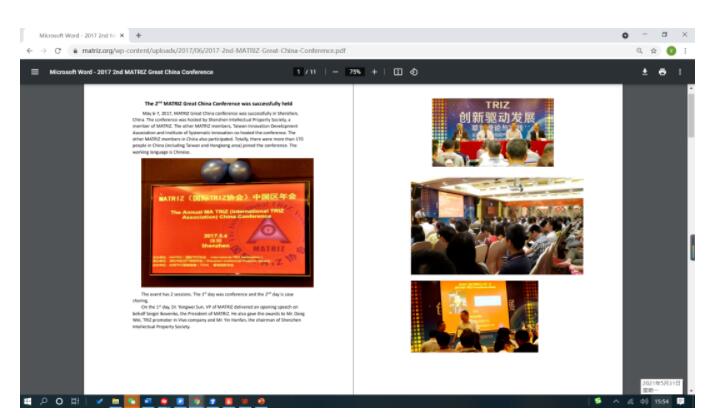Open a new browser tab
The height and width of the screenshot is (418, 723).
tap(138, 35)
